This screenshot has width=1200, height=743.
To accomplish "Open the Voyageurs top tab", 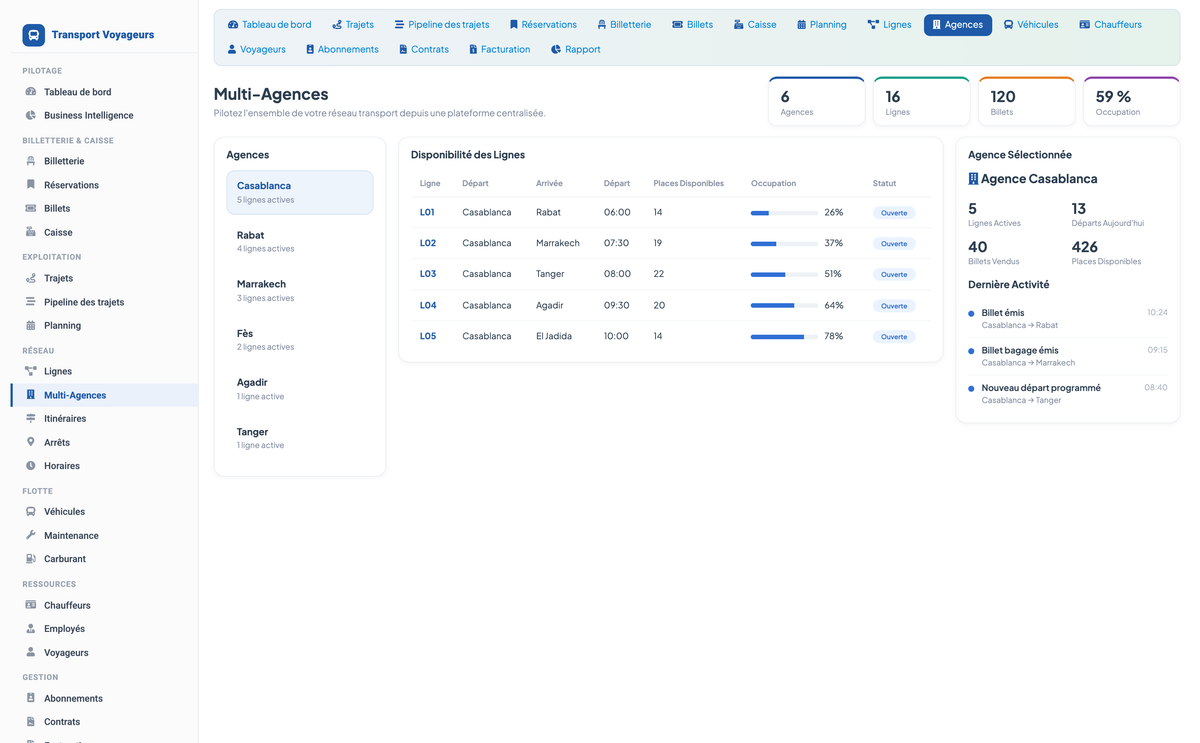I will (x=256, y=49).
